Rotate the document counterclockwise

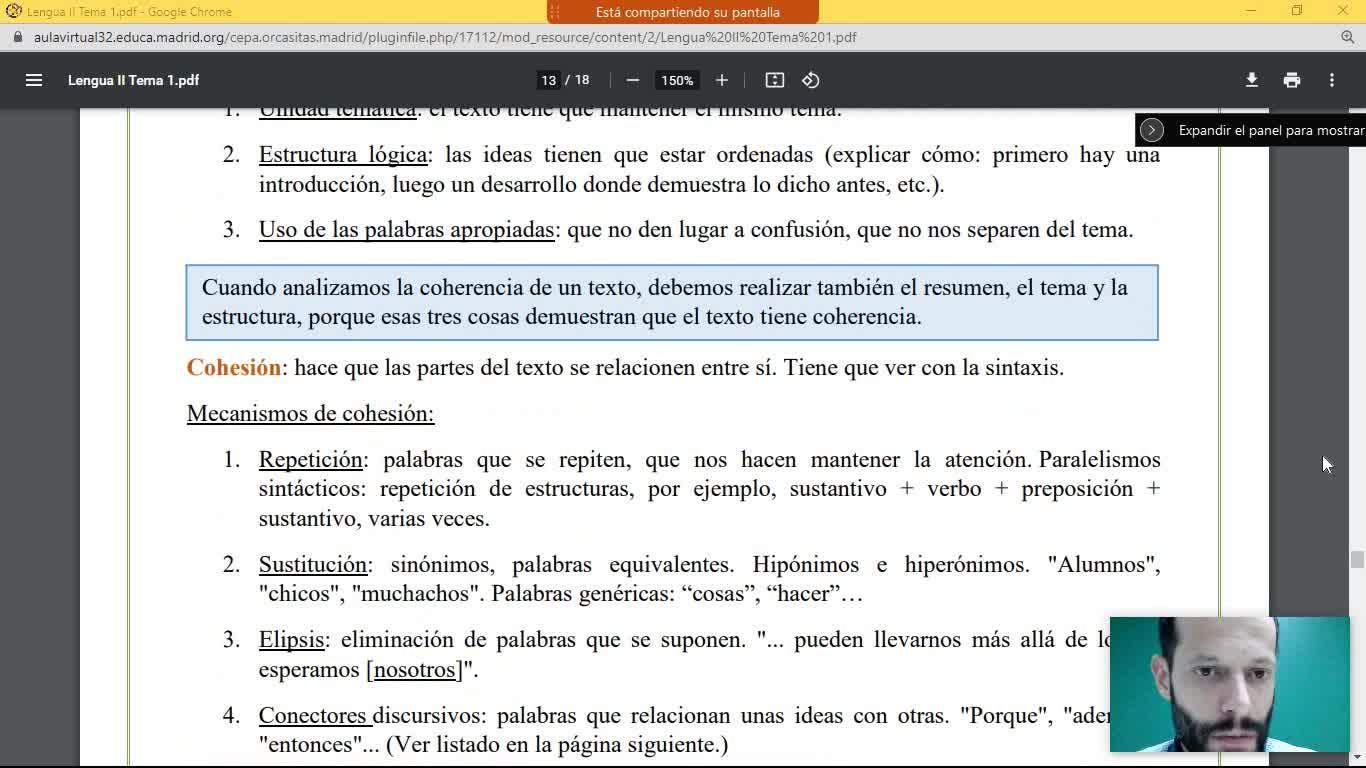(x=811, y=80)
